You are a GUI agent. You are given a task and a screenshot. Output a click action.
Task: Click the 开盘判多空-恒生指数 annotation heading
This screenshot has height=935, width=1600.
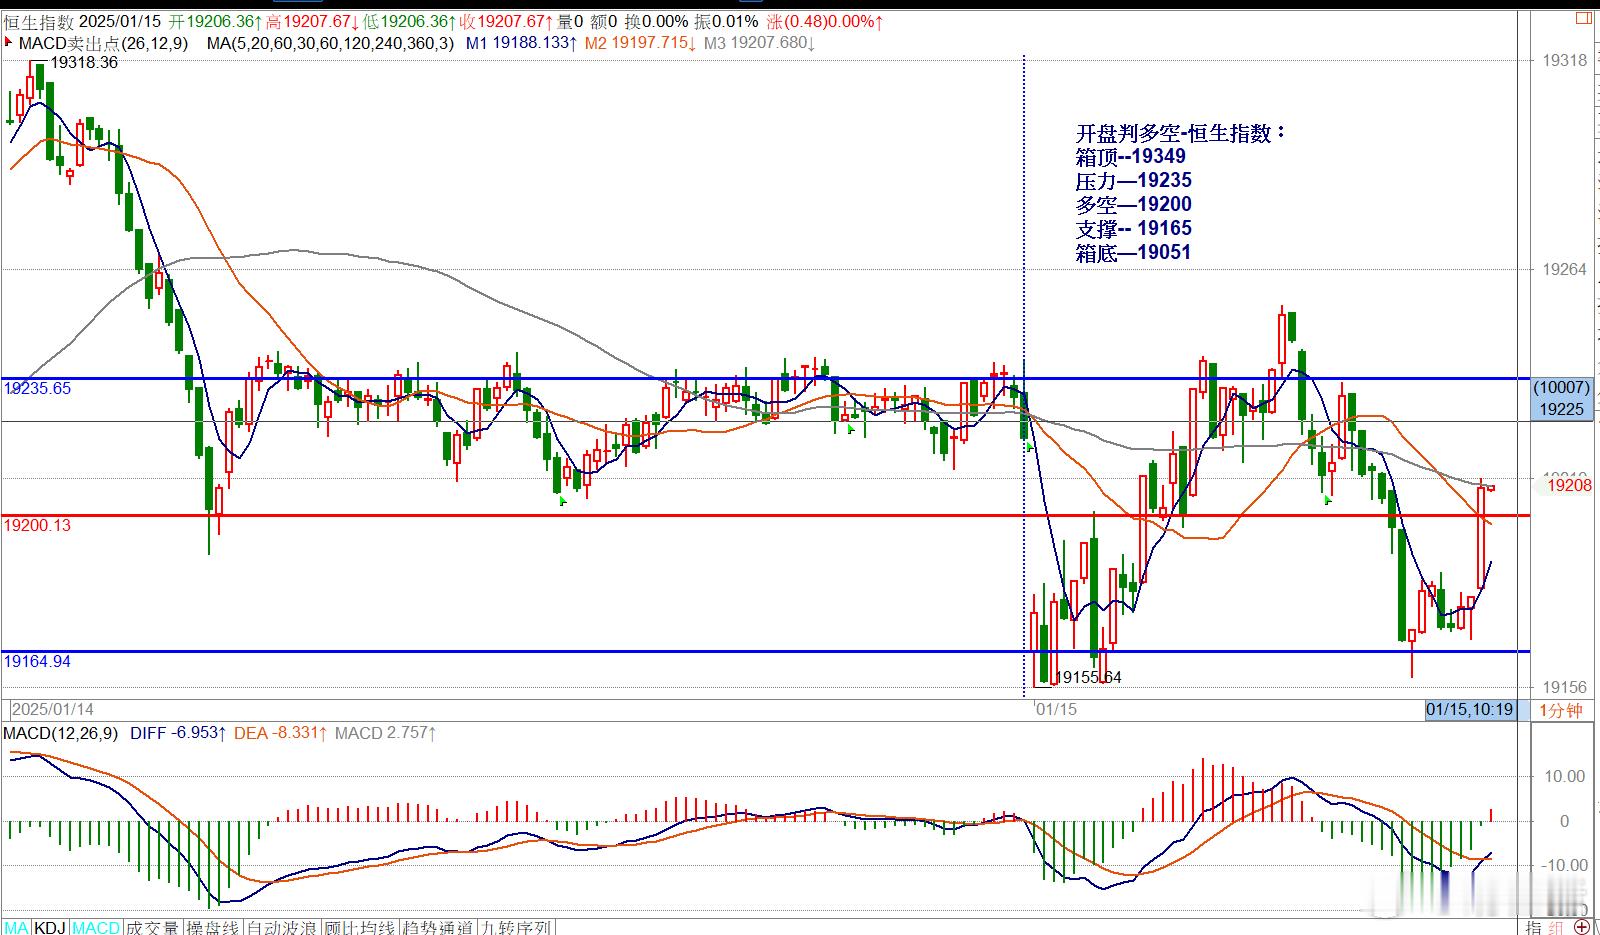click(1181, 133)
